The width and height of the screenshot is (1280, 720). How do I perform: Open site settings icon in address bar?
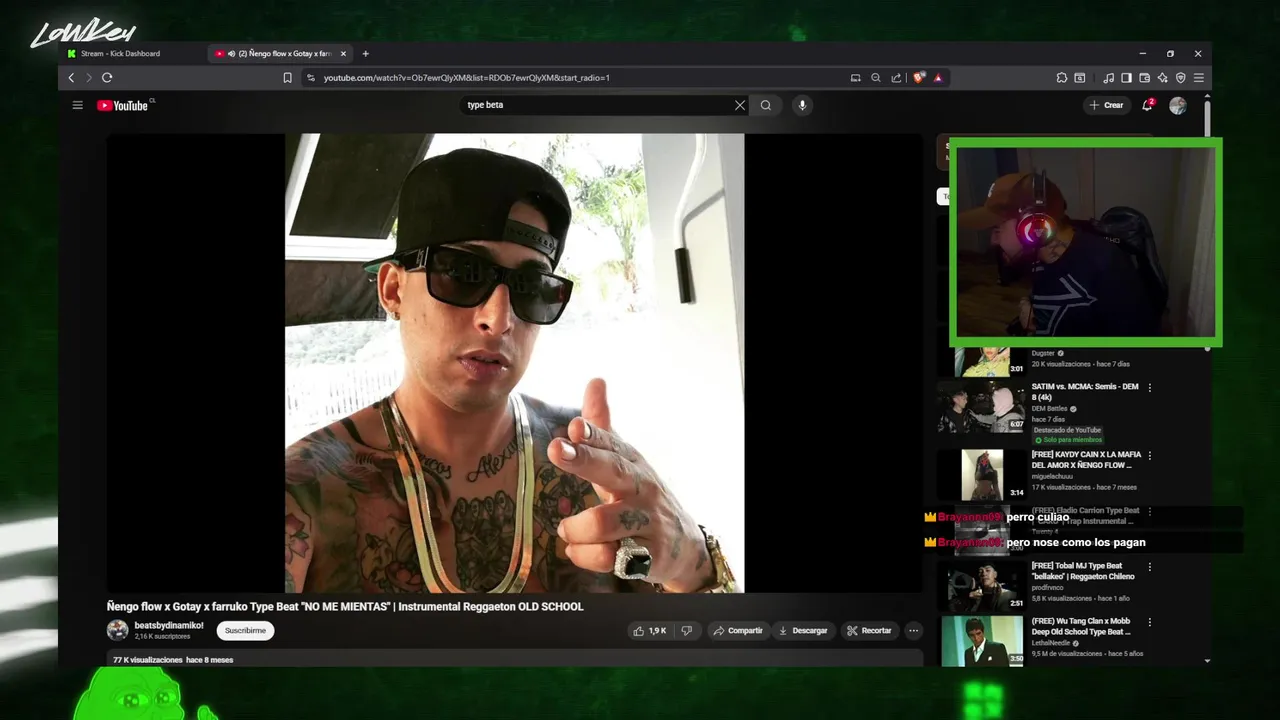tap(311, 78)
